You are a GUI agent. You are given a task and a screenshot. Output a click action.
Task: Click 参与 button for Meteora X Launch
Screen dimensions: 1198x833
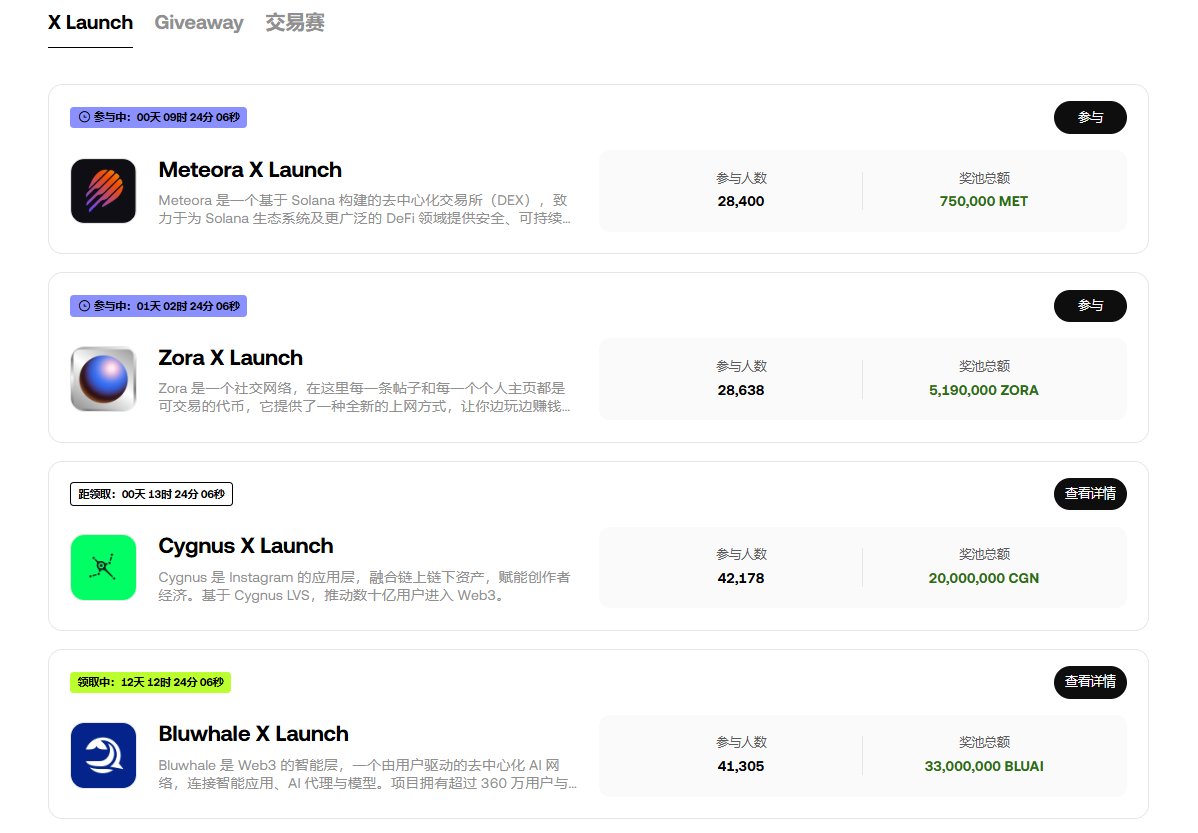(1090, 117)
